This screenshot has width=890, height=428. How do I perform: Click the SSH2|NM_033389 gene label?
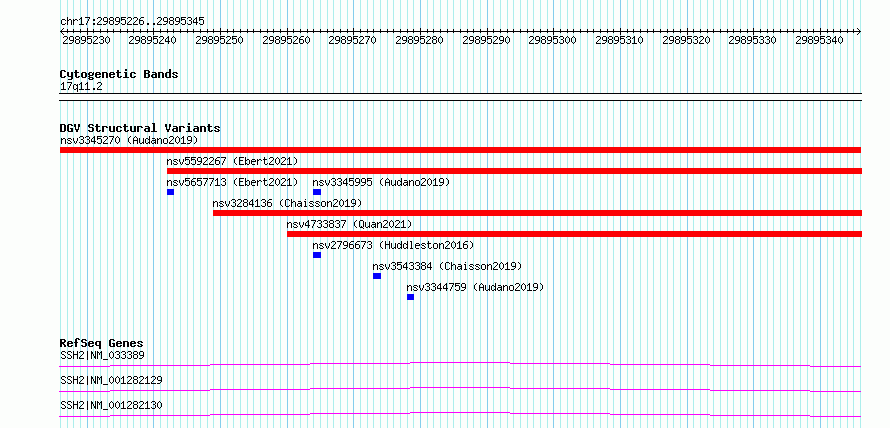click(102, 355)
